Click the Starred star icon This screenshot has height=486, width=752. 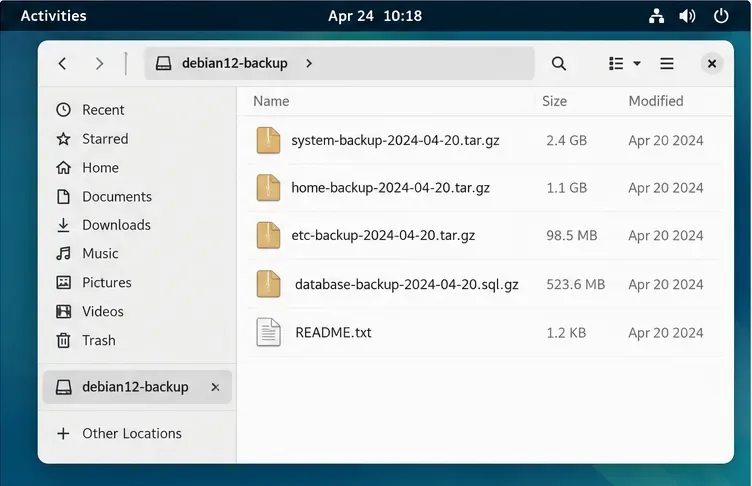point(63,139)
